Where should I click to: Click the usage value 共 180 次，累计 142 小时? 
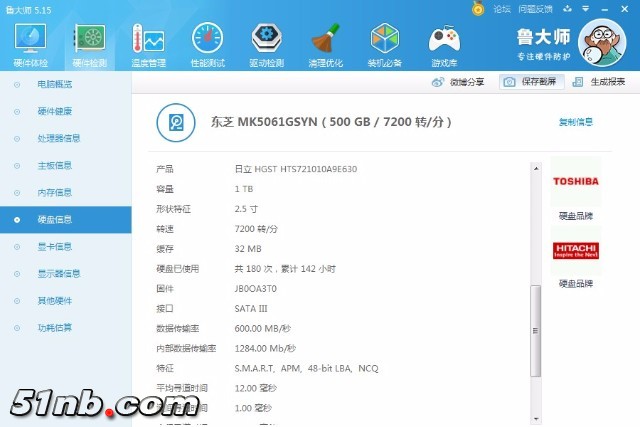[285, 269]
